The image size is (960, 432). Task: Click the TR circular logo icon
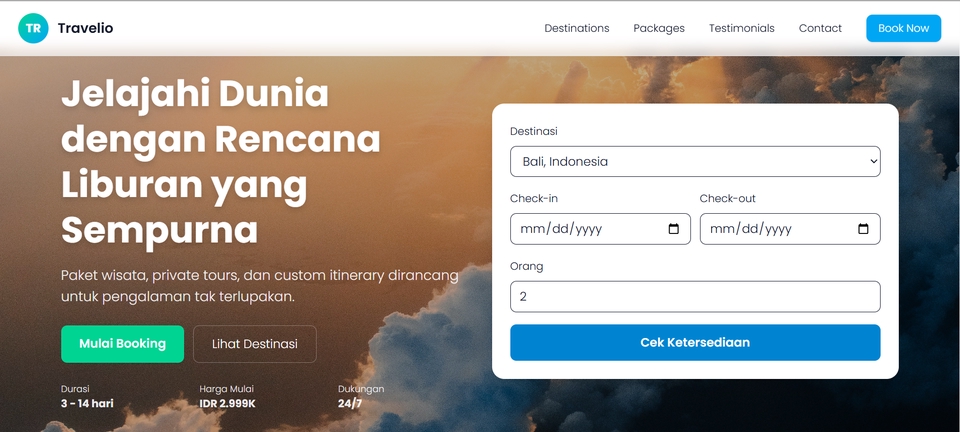(x=33, y=28)
